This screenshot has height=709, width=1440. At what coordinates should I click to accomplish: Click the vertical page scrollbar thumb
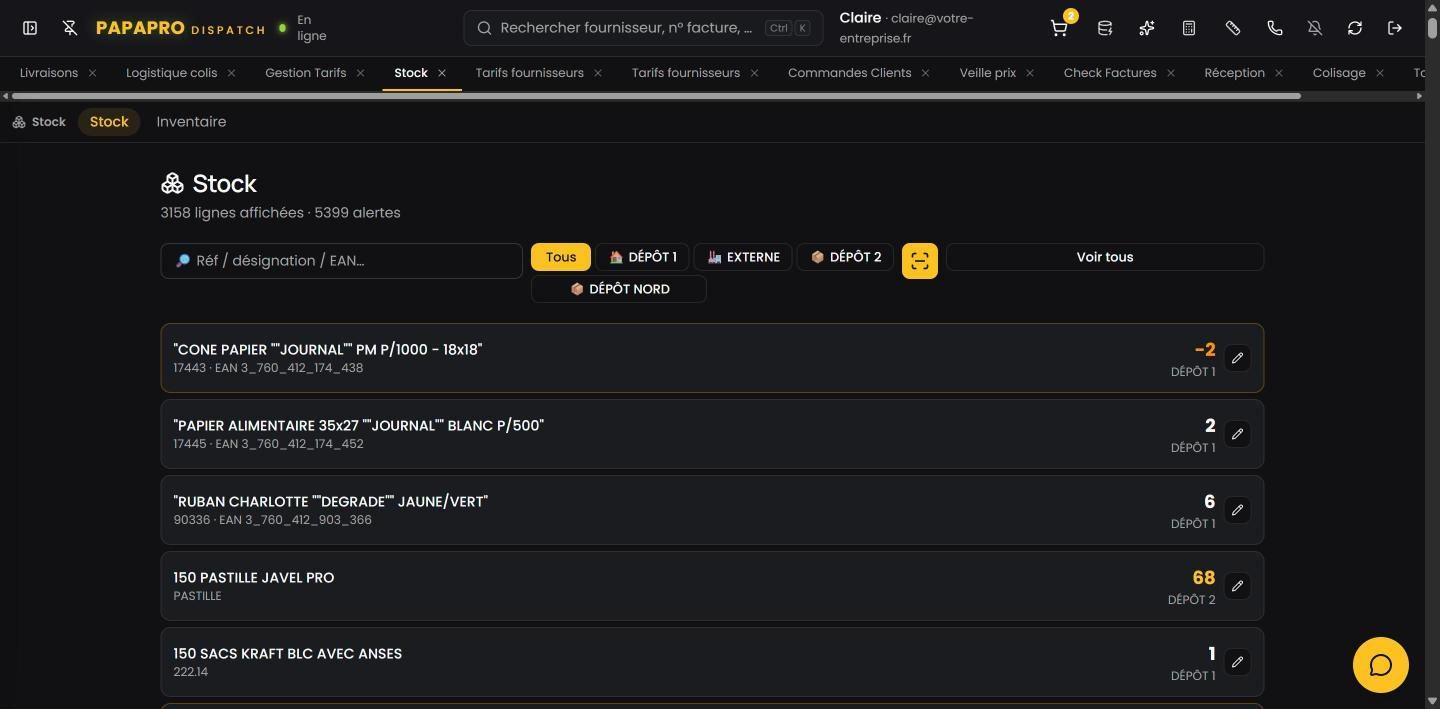[x=1432, y=28]
